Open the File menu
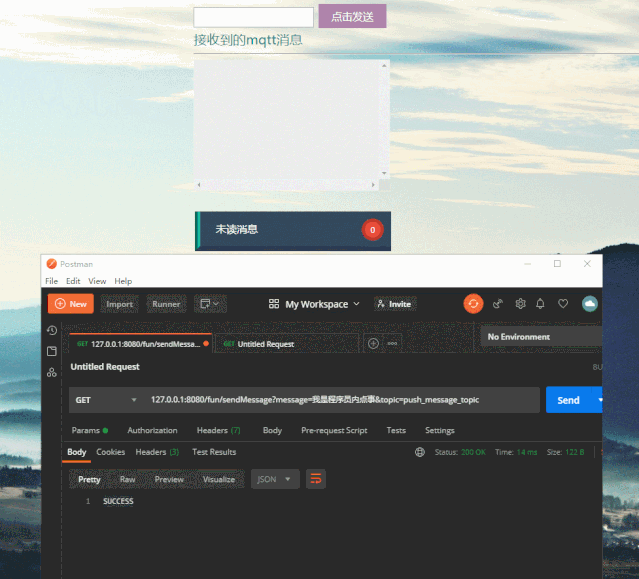Screen dimensions: 639x579 tap(51, 281)
